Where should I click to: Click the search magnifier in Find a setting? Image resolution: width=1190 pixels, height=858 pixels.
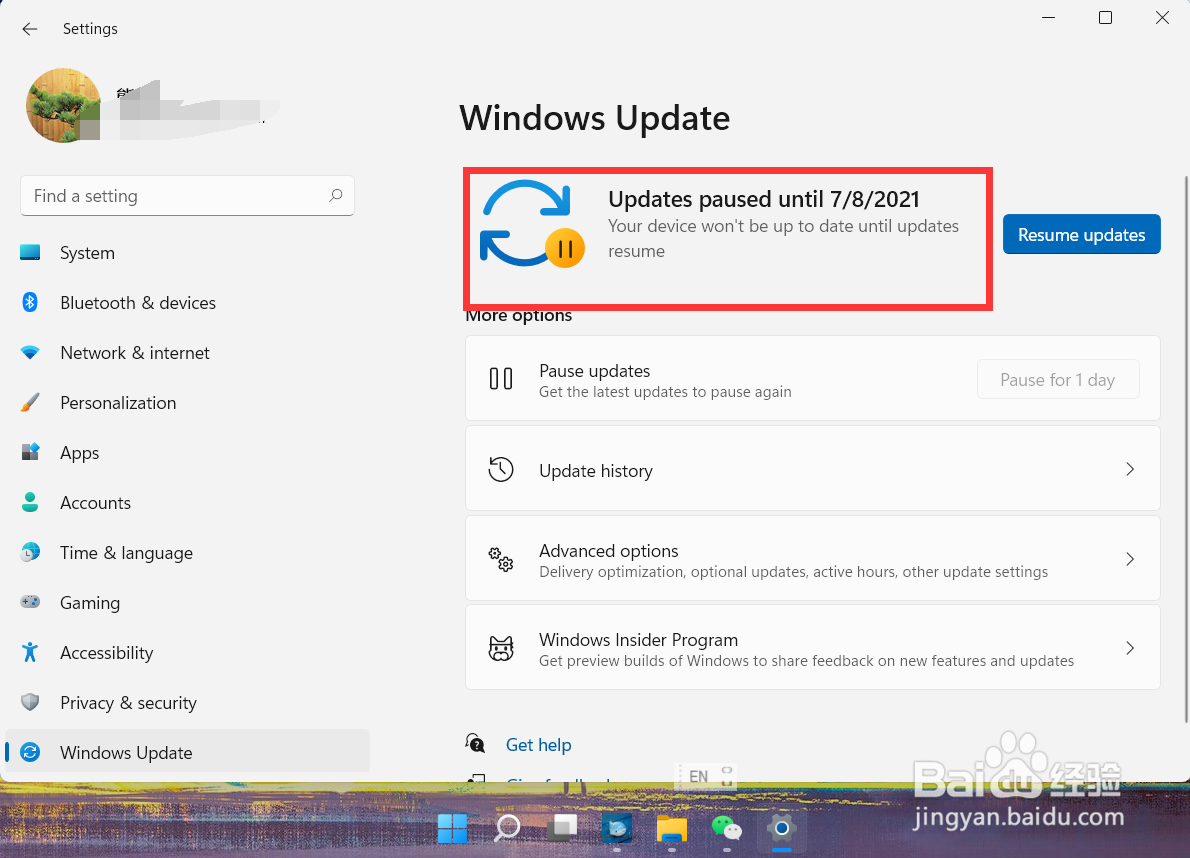(335, 196)
